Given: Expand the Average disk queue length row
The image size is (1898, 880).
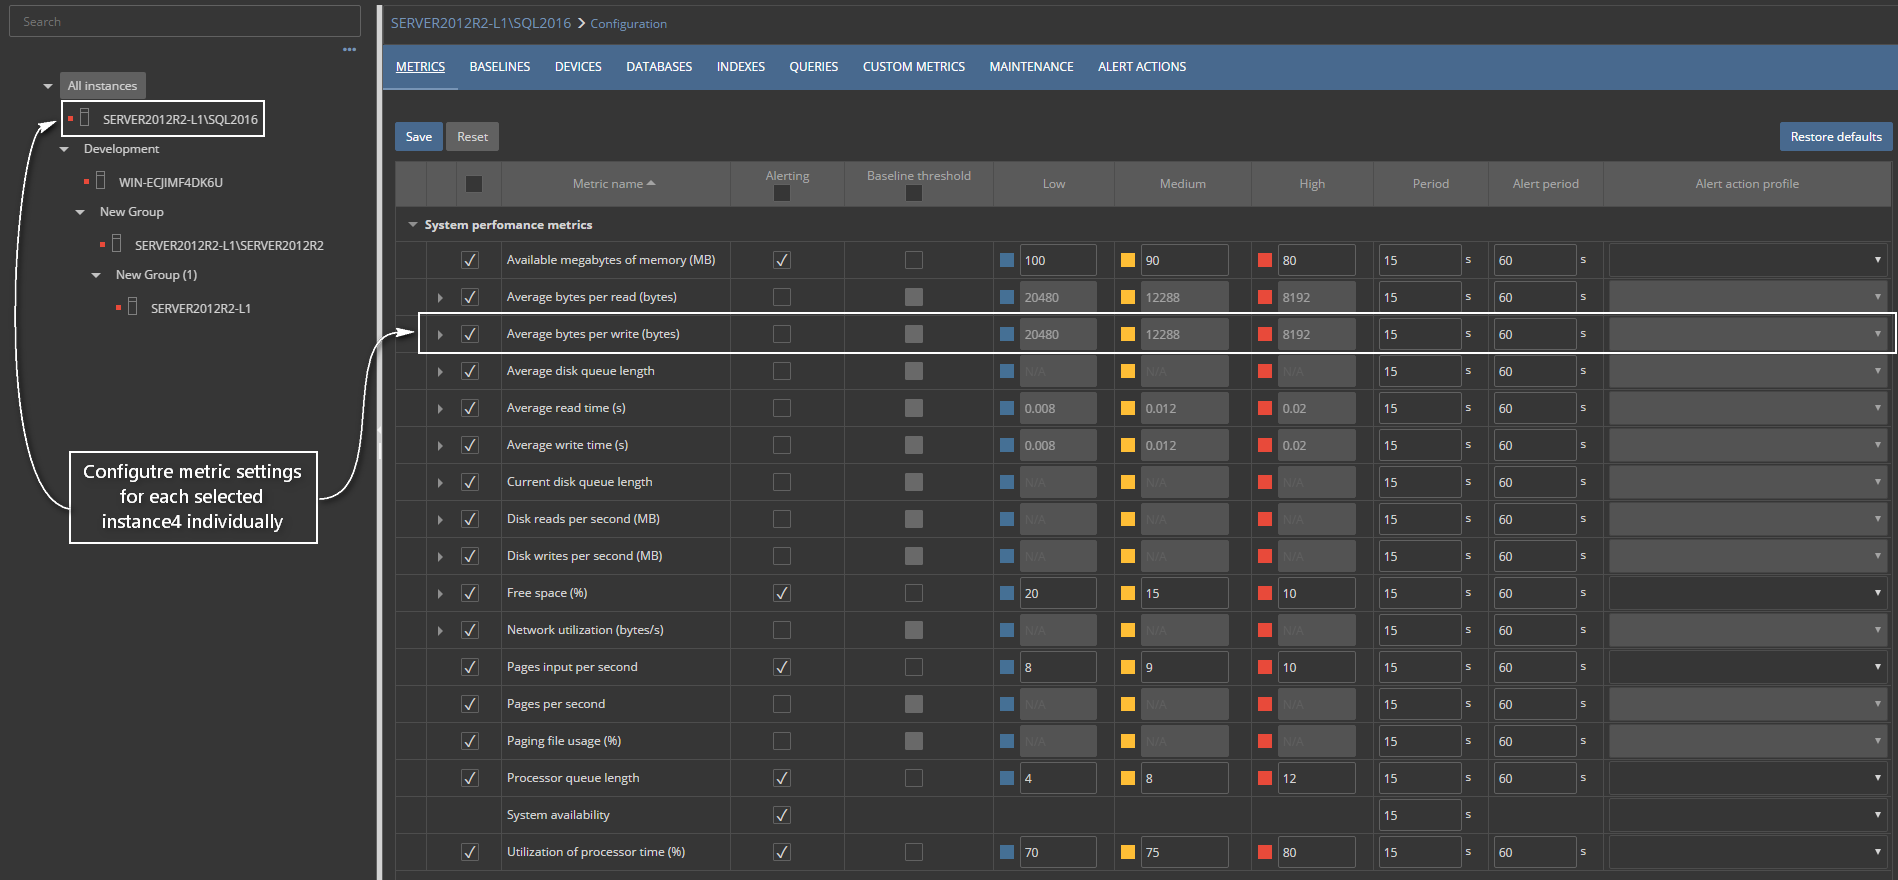Looking at the screenshot, I should point(440,372).
